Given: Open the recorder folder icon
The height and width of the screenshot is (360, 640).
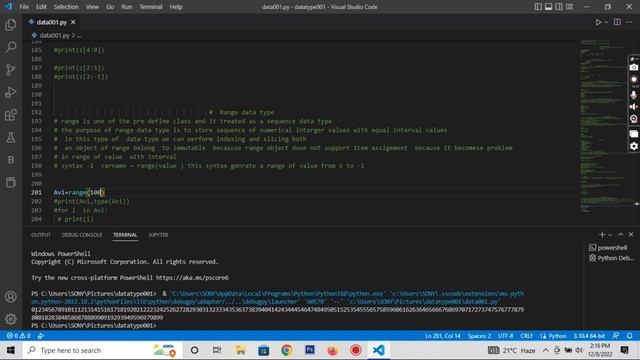Looking at the screenshot, I should point(634,133).
